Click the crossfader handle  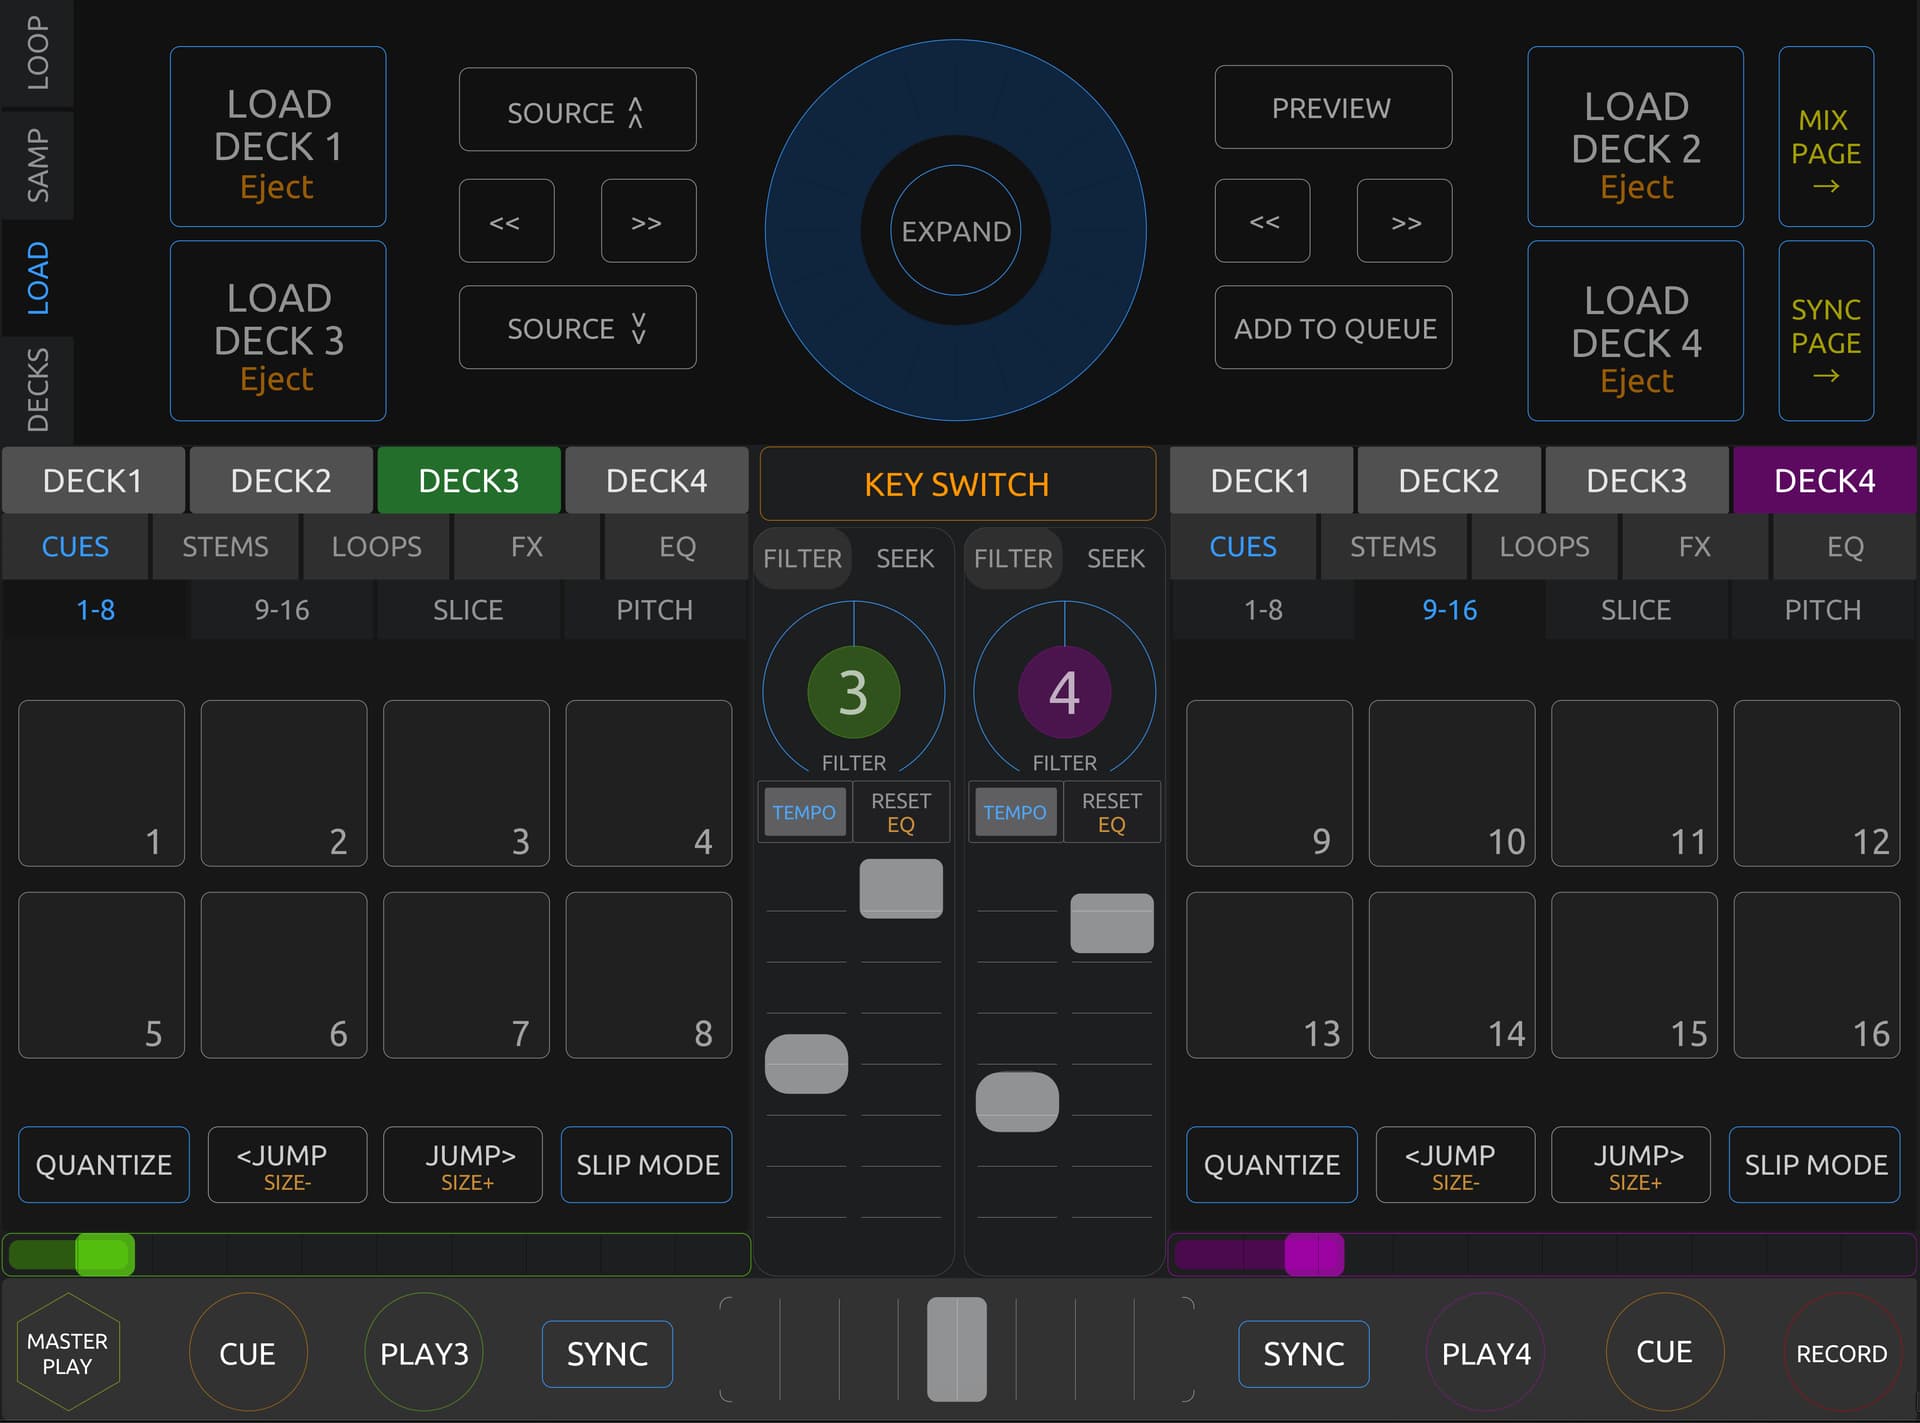[x=957, y=1349]
